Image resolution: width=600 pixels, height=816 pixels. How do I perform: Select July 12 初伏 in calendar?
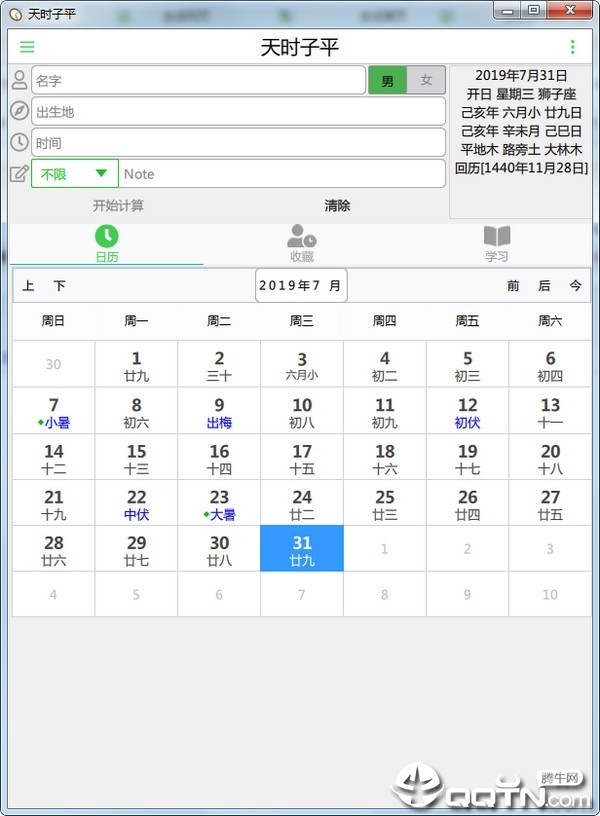(x=467, y=411)
